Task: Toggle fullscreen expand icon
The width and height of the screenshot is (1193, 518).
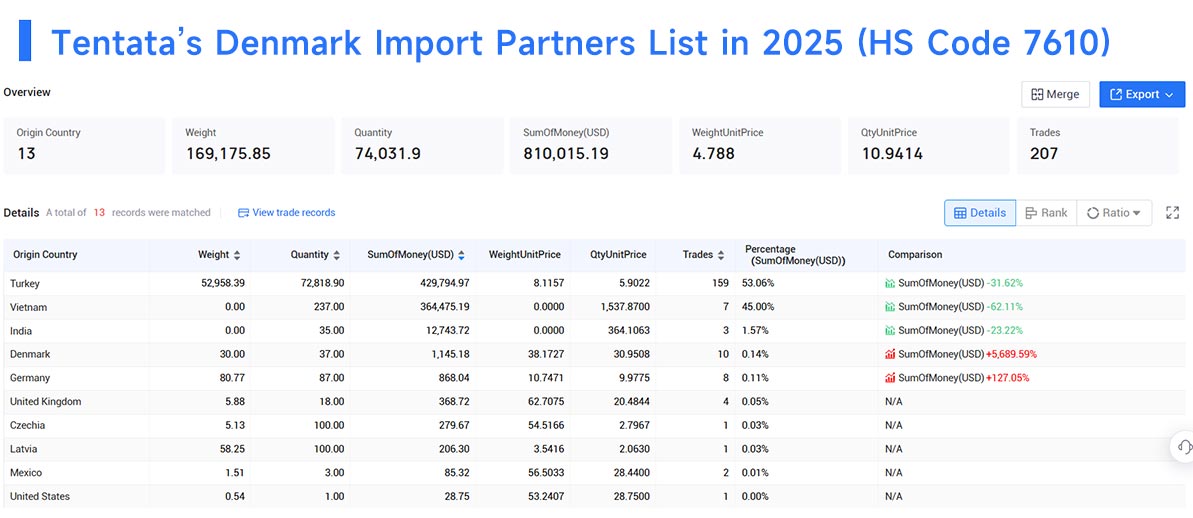Action: (1172, 213)
